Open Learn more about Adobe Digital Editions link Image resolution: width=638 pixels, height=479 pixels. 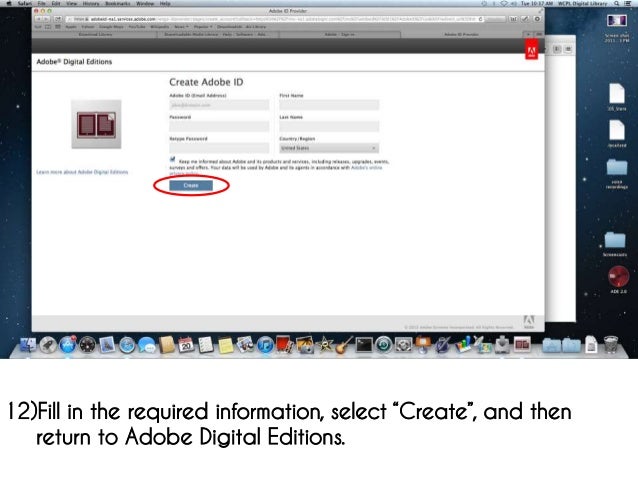pos(82,172)
